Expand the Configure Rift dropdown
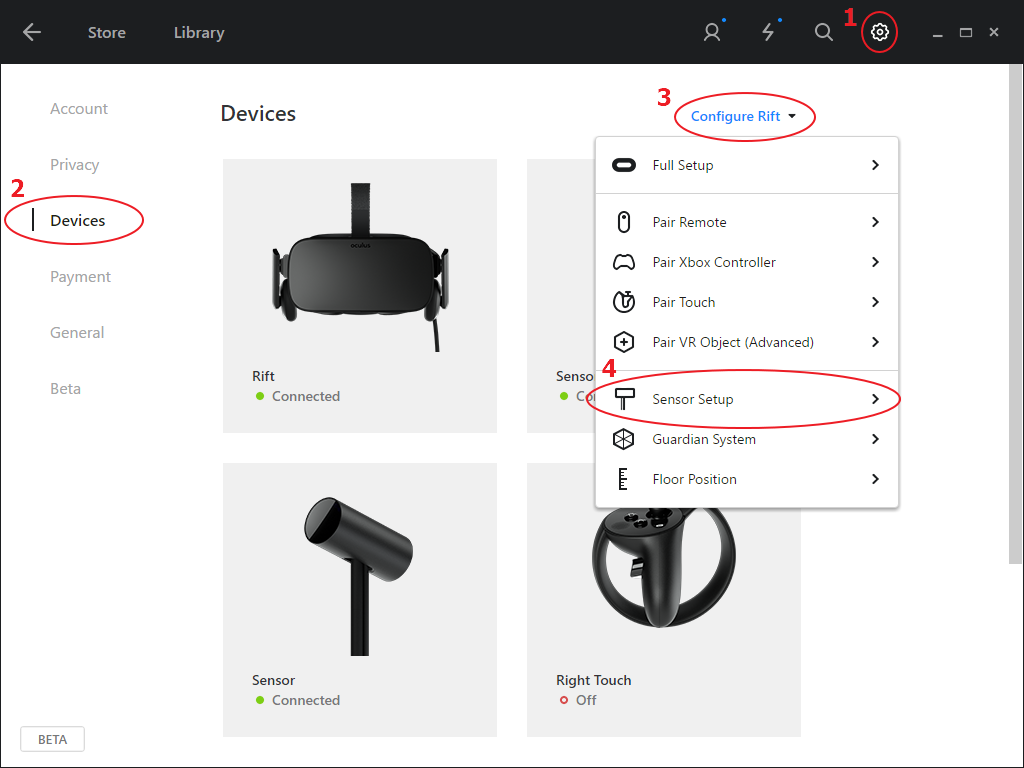 [743, 116]
